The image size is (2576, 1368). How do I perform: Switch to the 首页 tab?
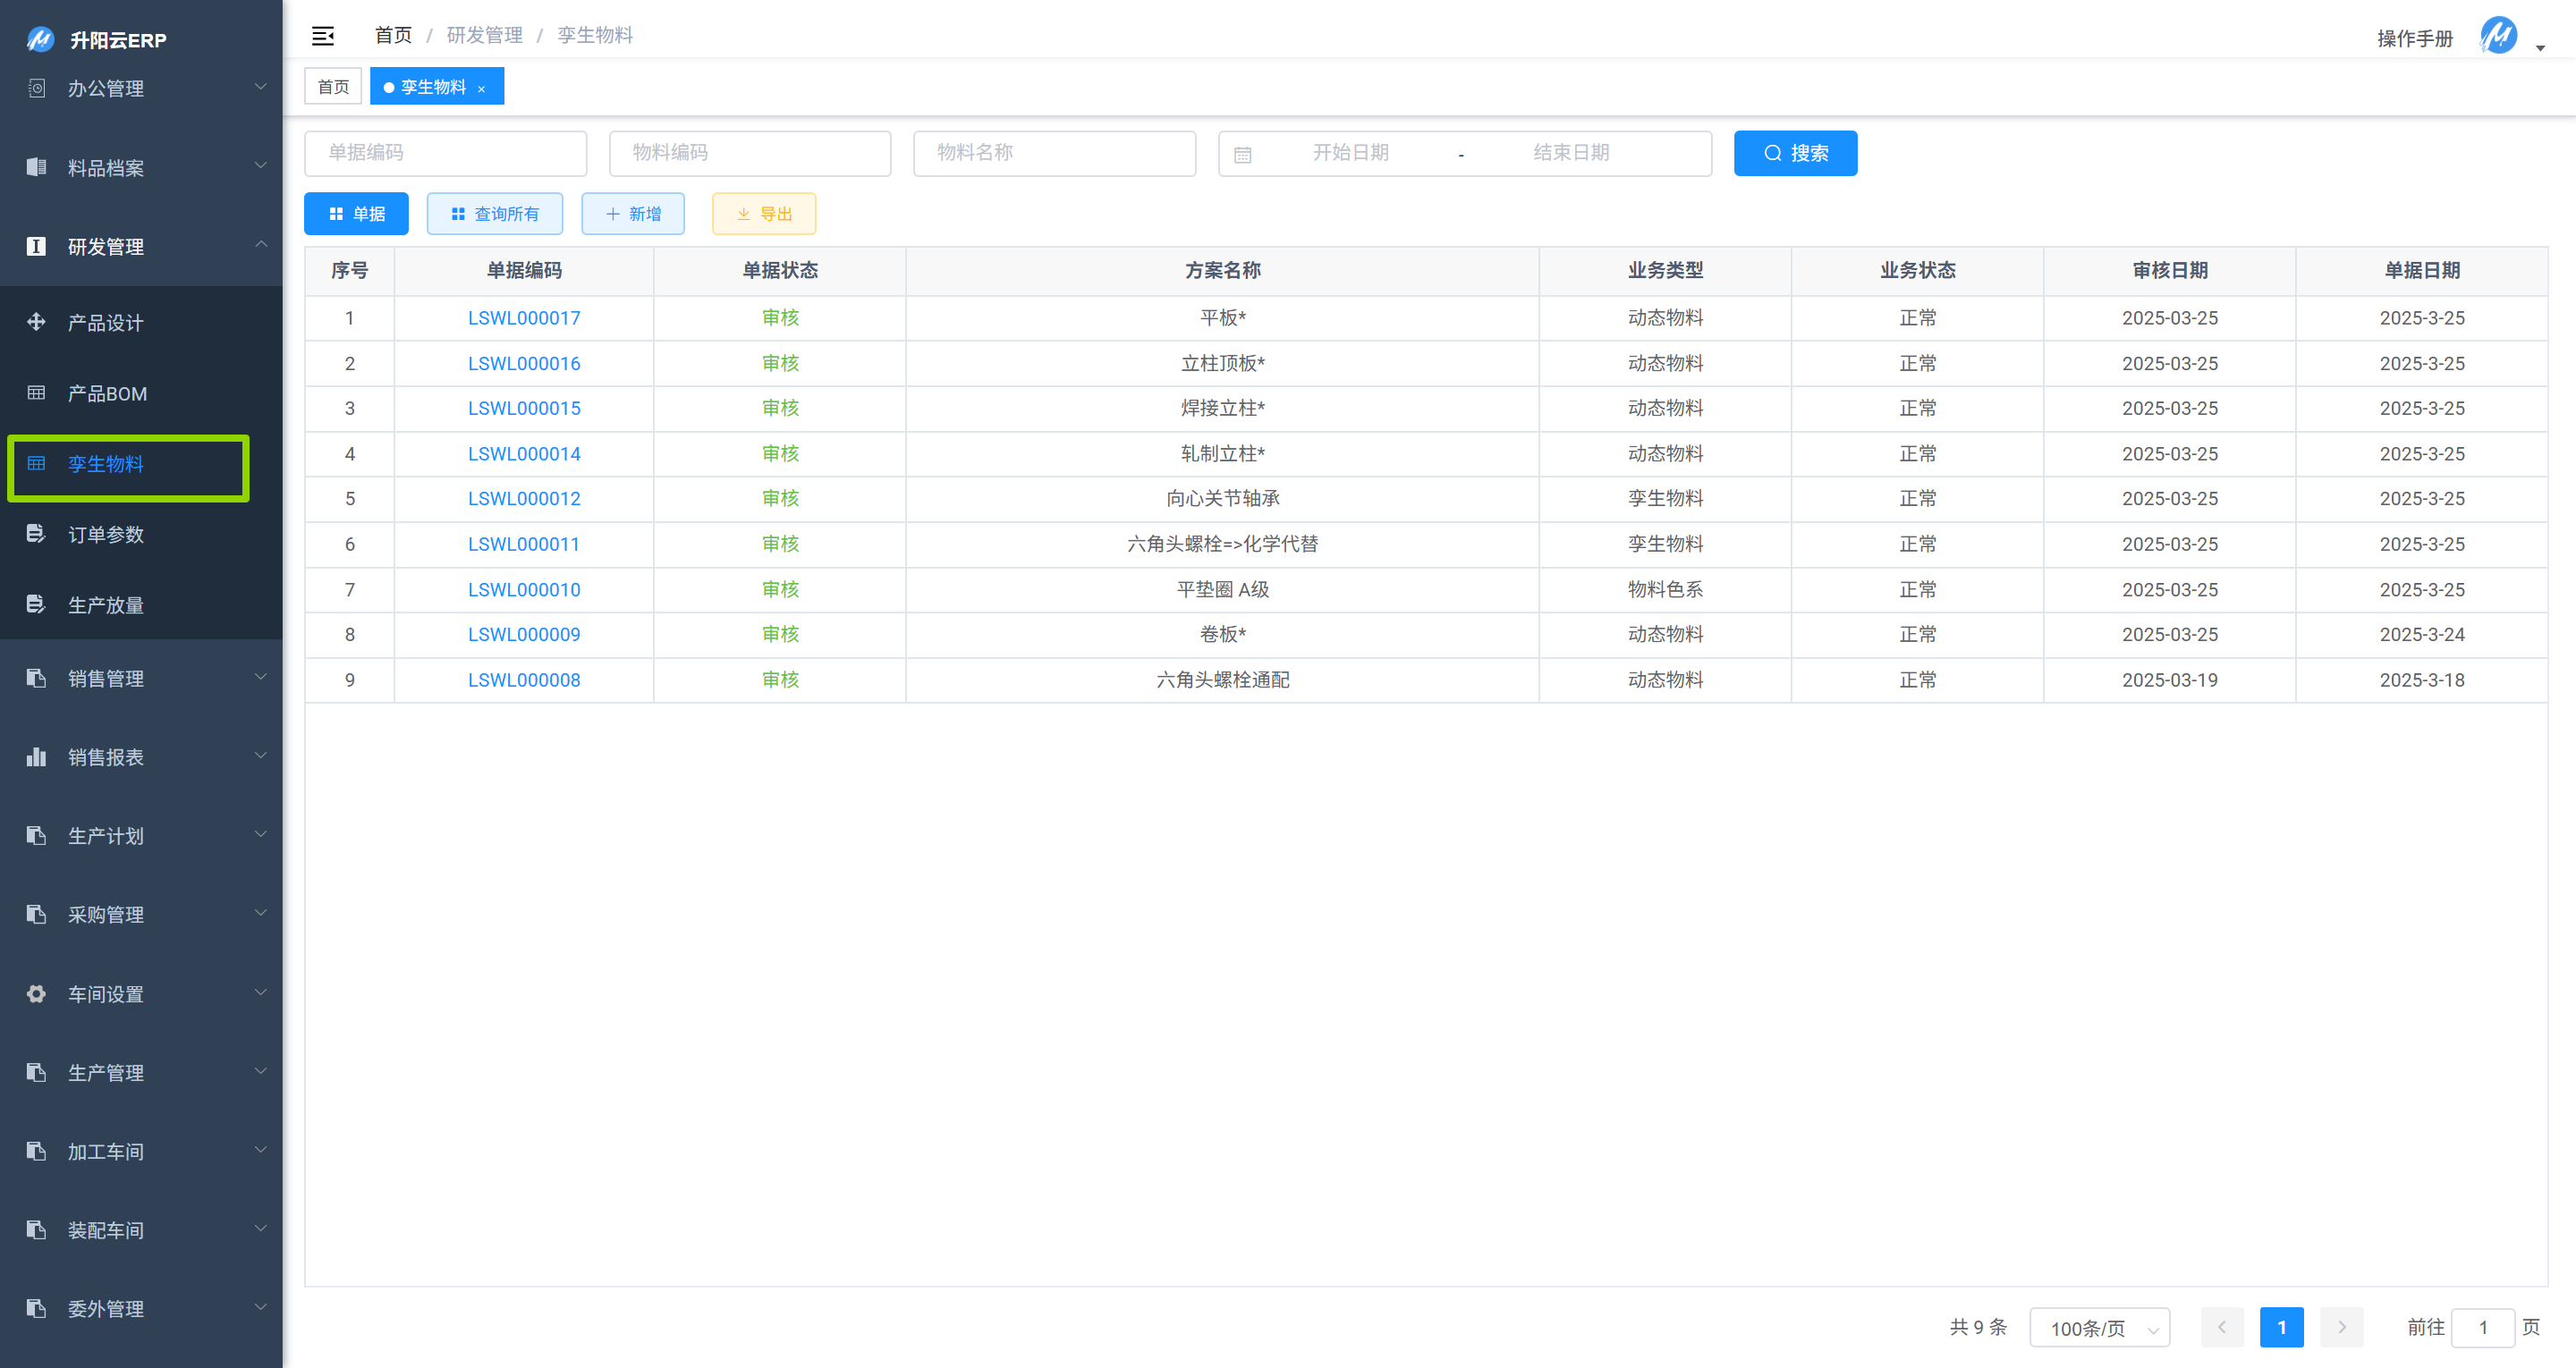pos(333,87)
